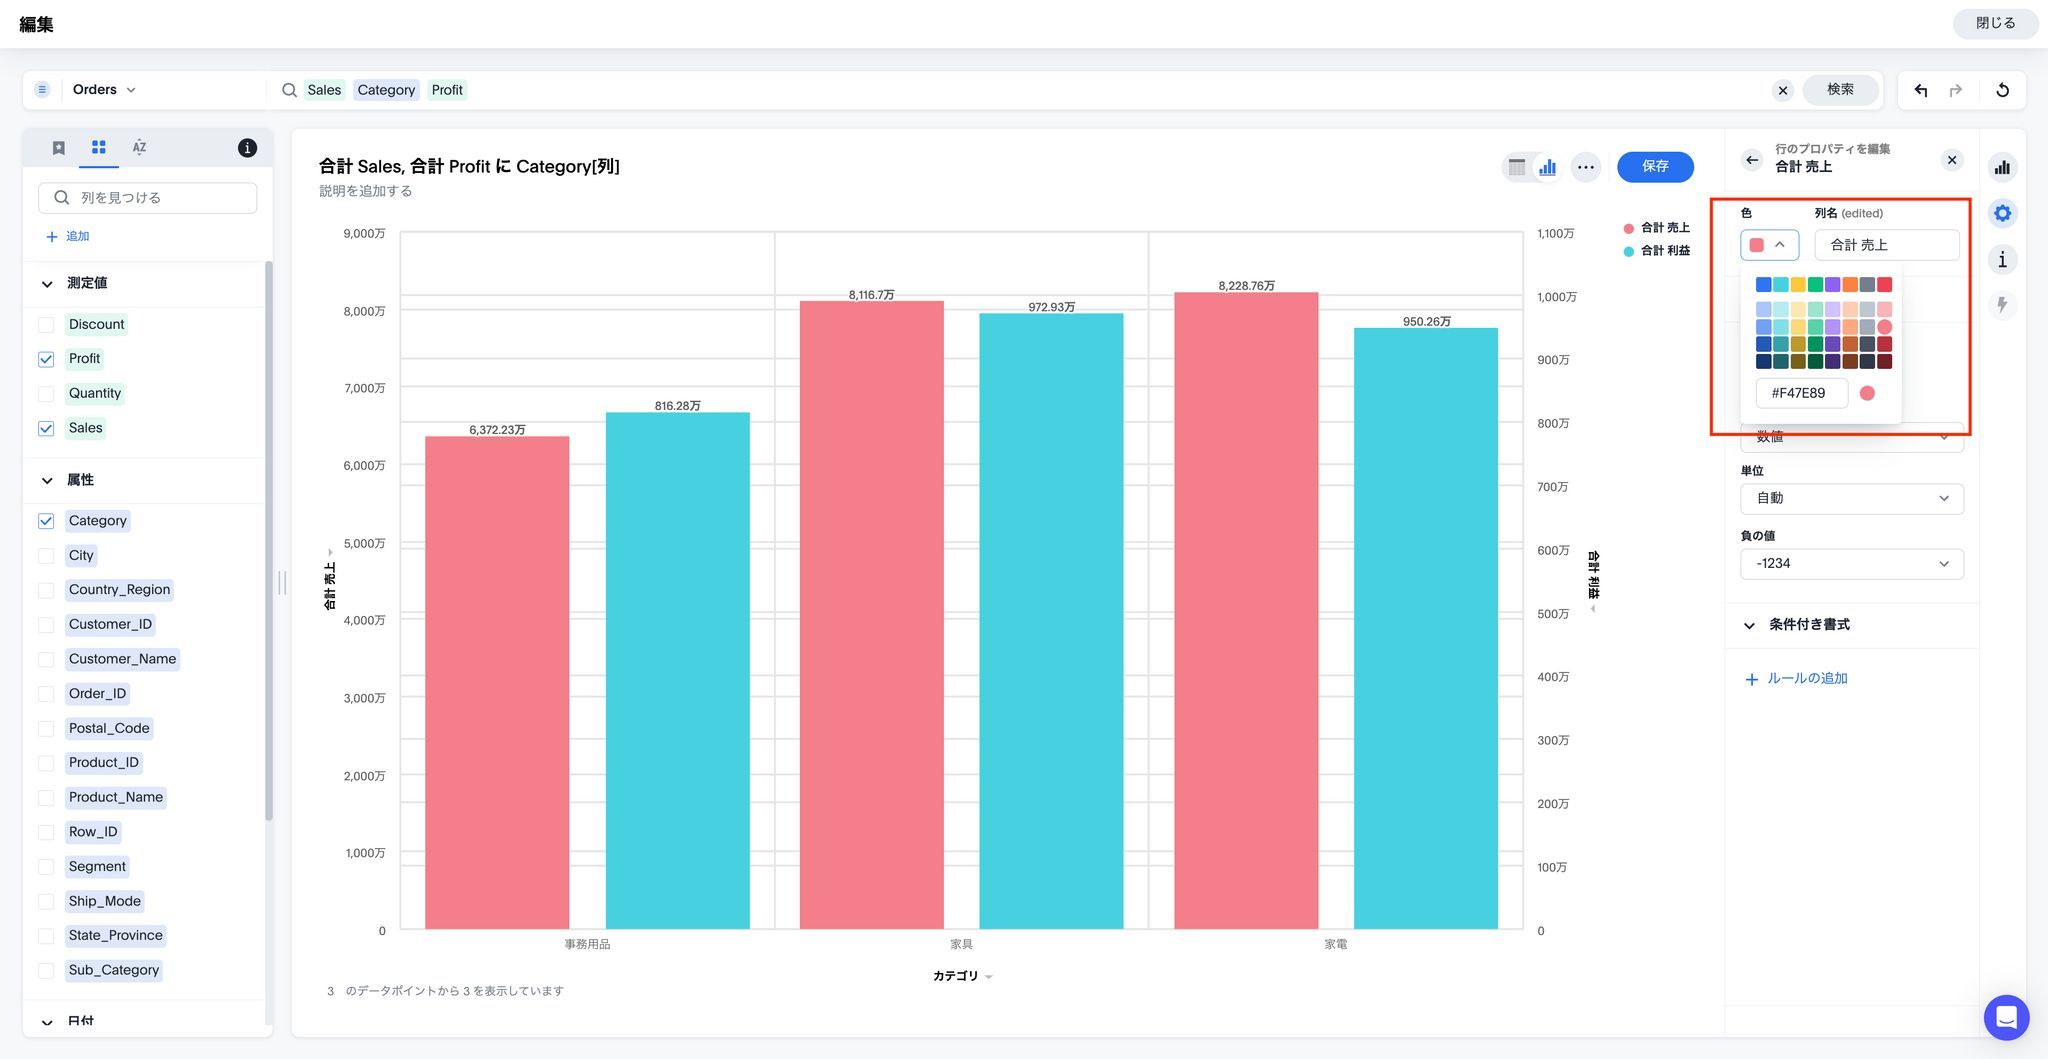
Task: Click the 列を見つける search field
Action: [x=148, y=198]
